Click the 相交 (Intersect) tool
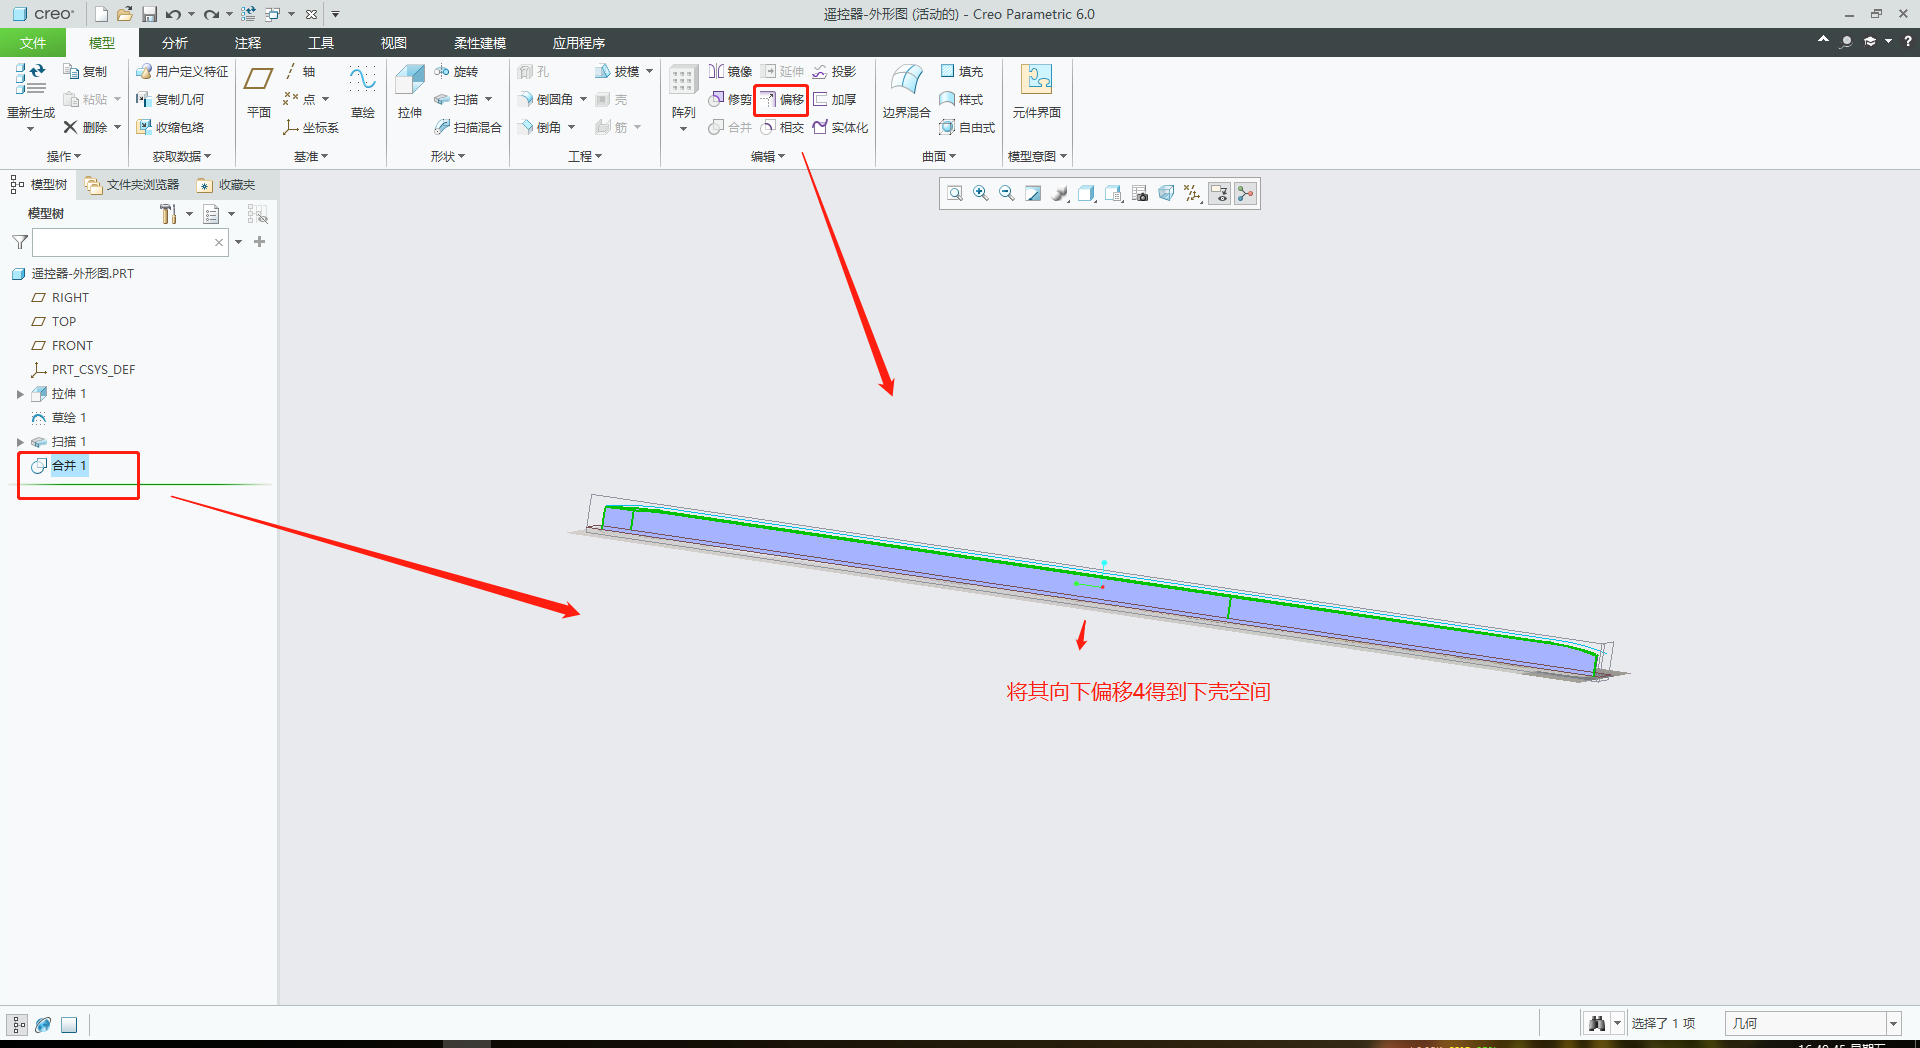This screenshot has height=1048, width=1920. pos(782,127)
